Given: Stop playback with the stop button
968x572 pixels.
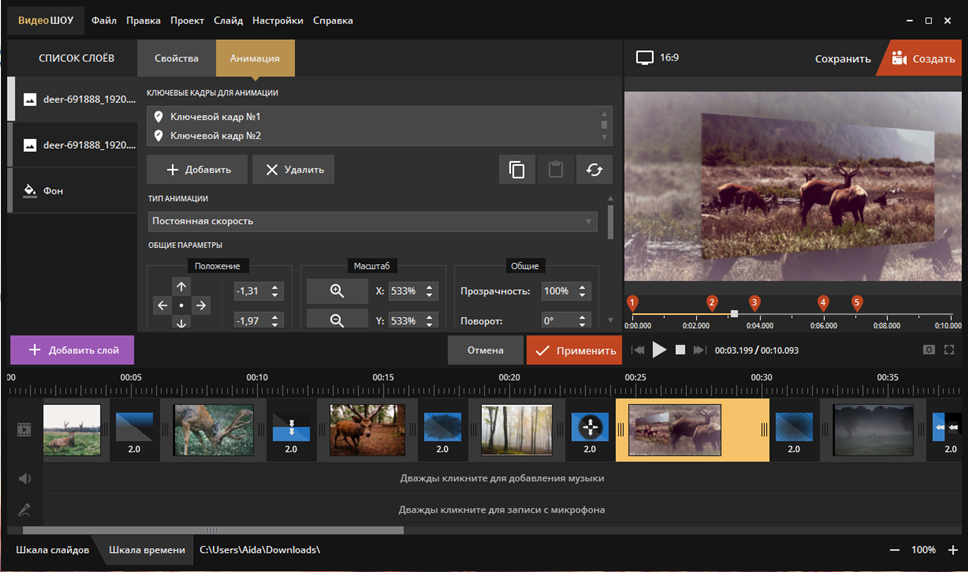Looking at the screenshot, I should 680,350.
